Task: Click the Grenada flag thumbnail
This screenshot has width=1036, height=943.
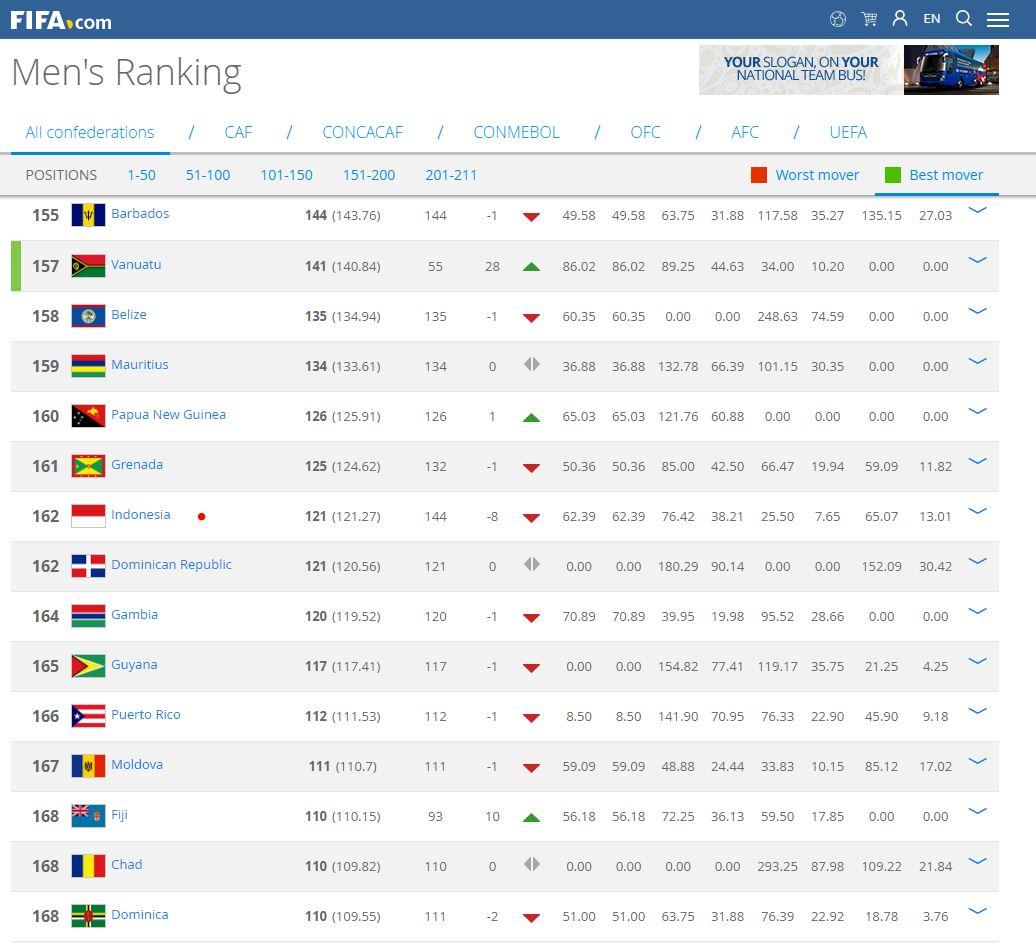Action: click(86, 465)
